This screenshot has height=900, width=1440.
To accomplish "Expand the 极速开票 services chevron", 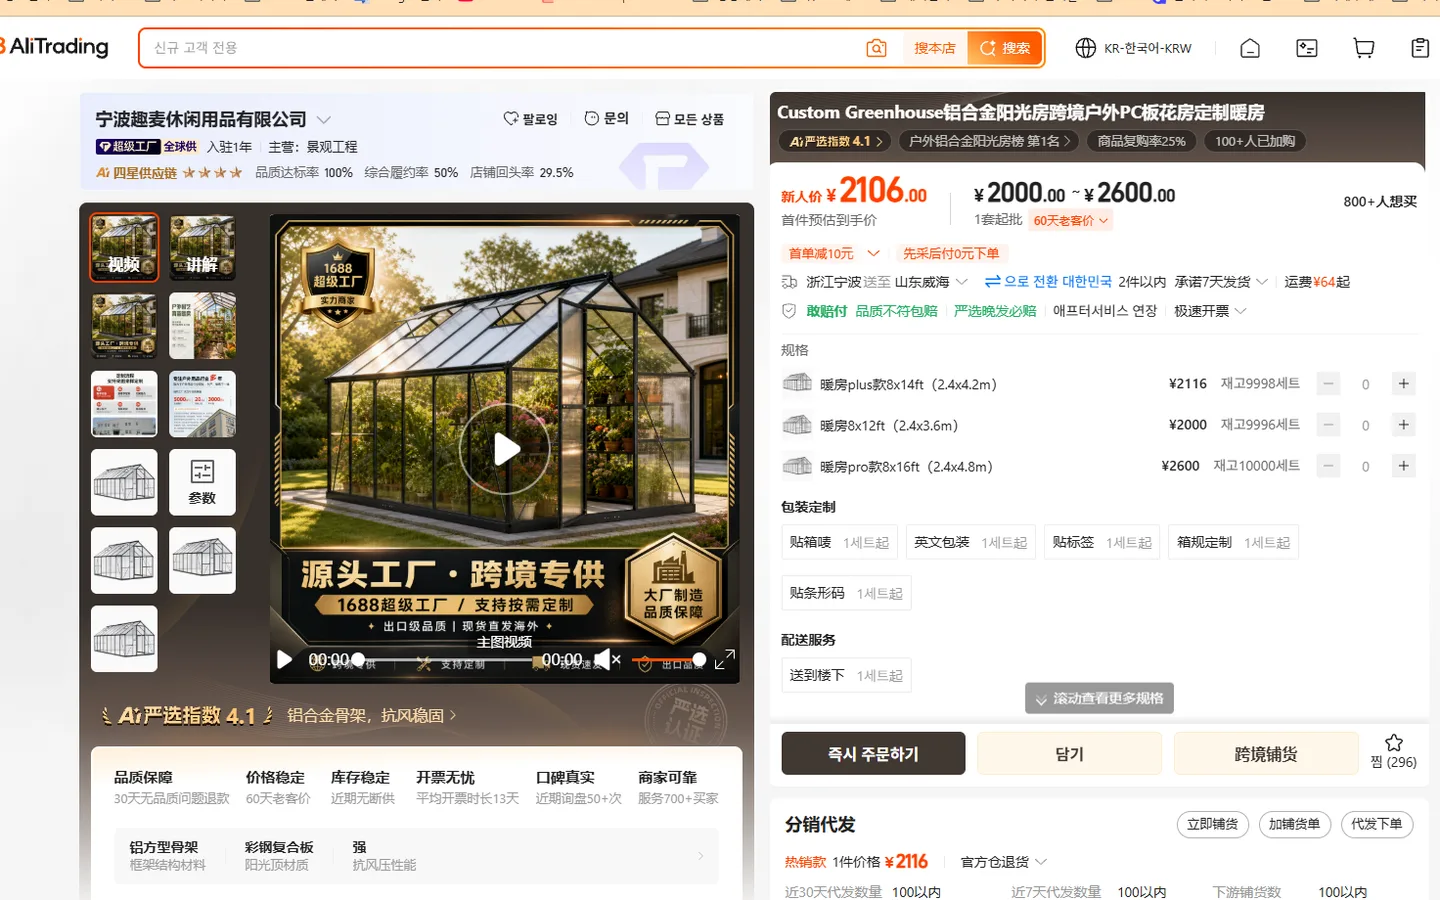I will pos(1241,311).
